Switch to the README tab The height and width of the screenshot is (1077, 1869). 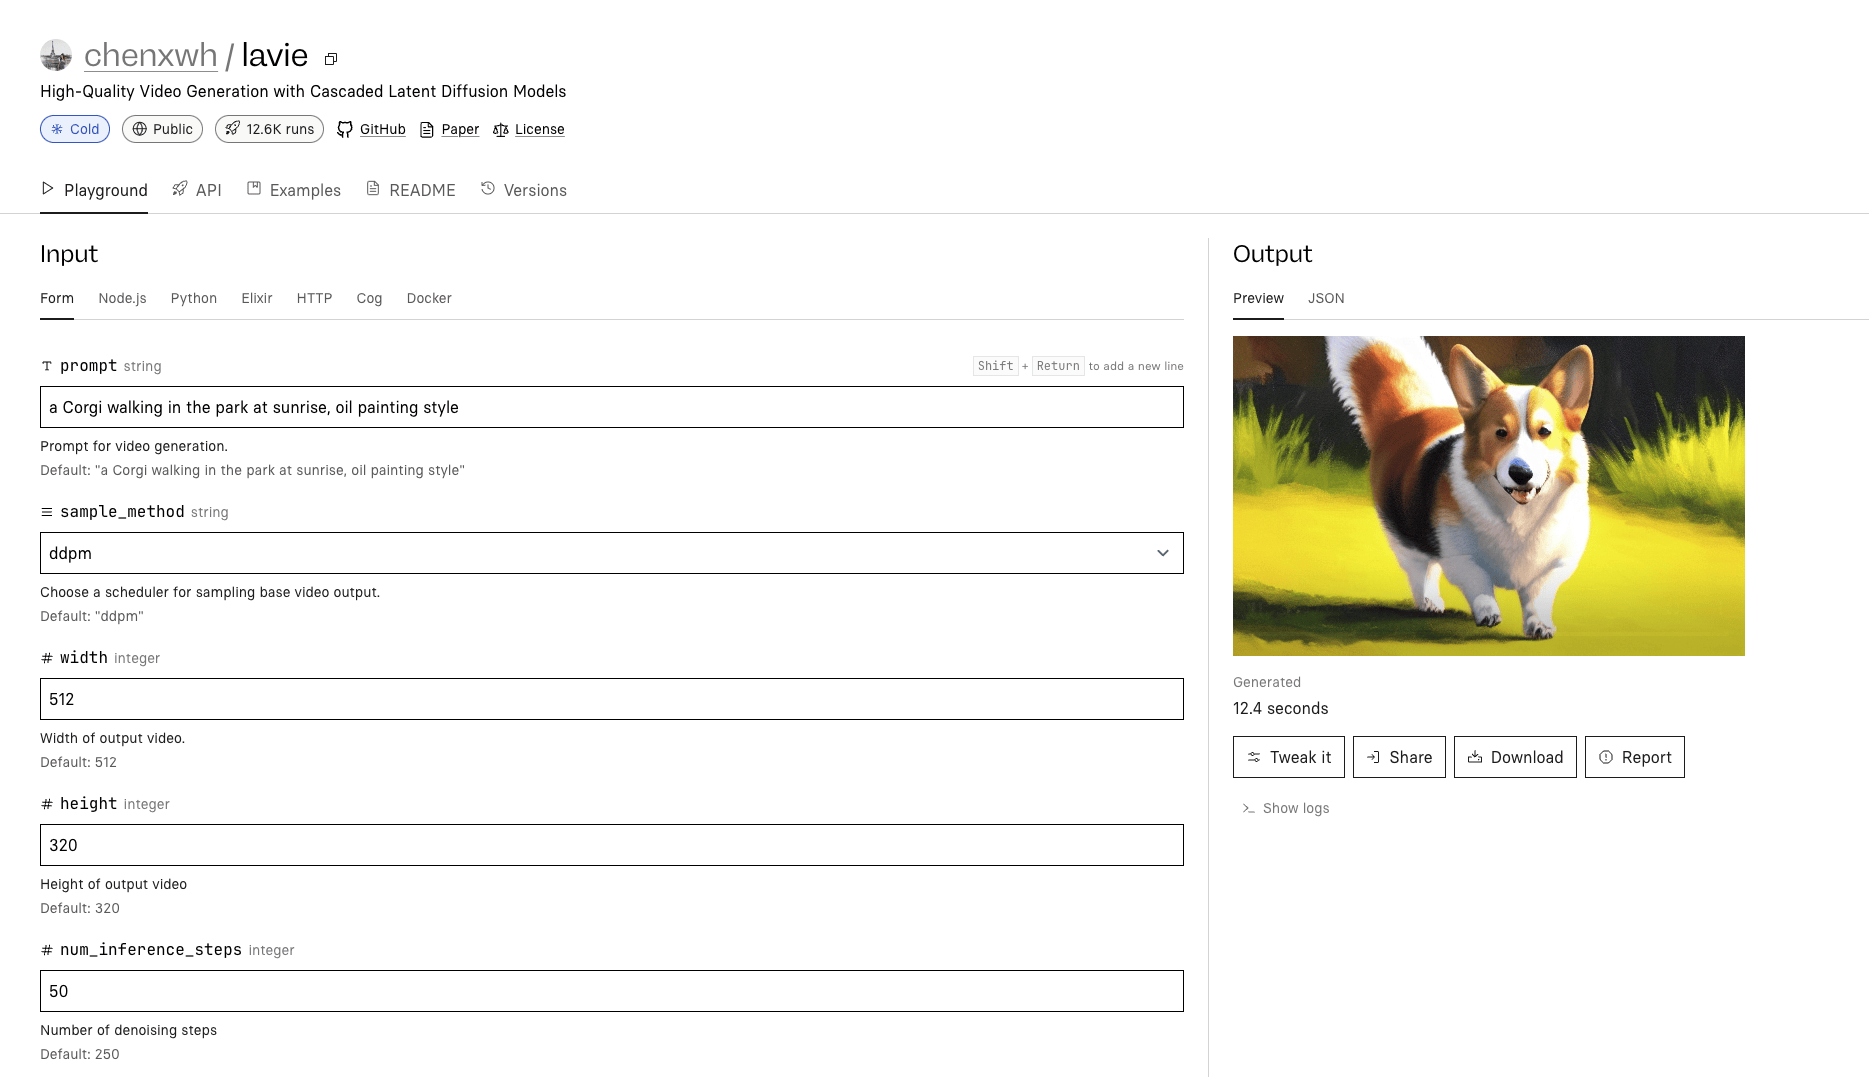coord(411,190)
